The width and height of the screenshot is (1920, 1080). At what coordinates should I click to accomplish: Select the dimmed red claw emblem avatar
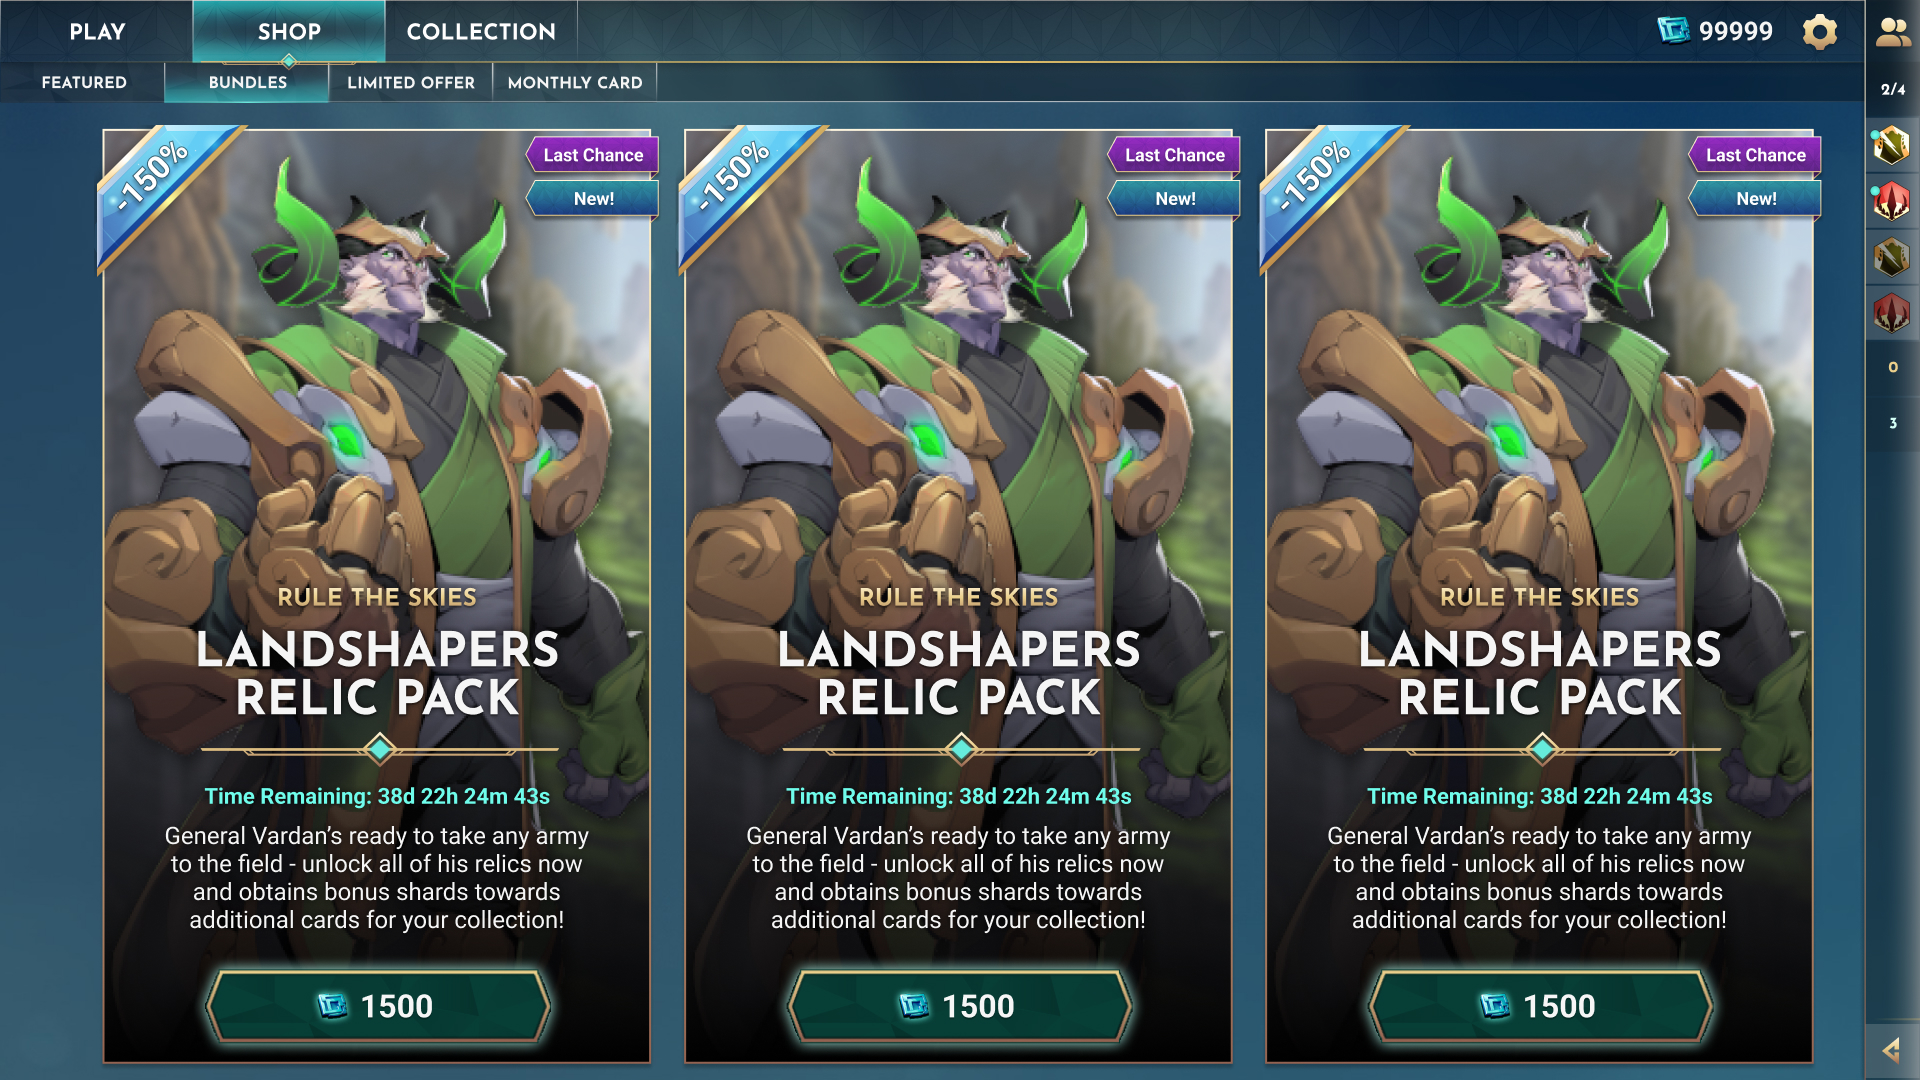pyautogui.click(x=1892, y=313)
